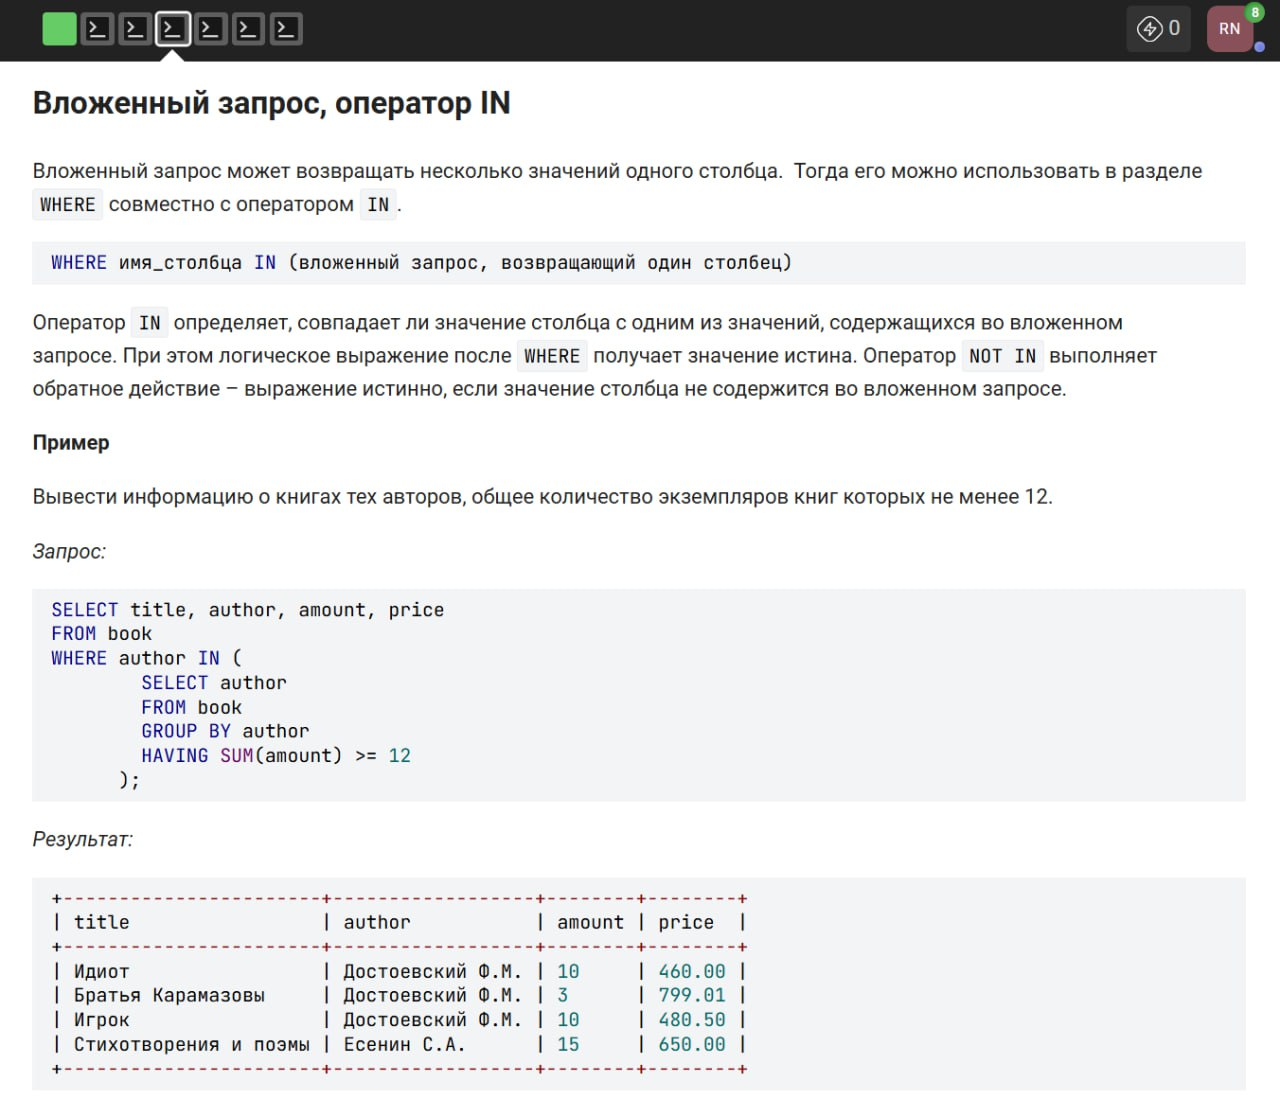Click the green notification badge 8
The height and width of the screenshot is (1117, 1280).
(1254, 12)
